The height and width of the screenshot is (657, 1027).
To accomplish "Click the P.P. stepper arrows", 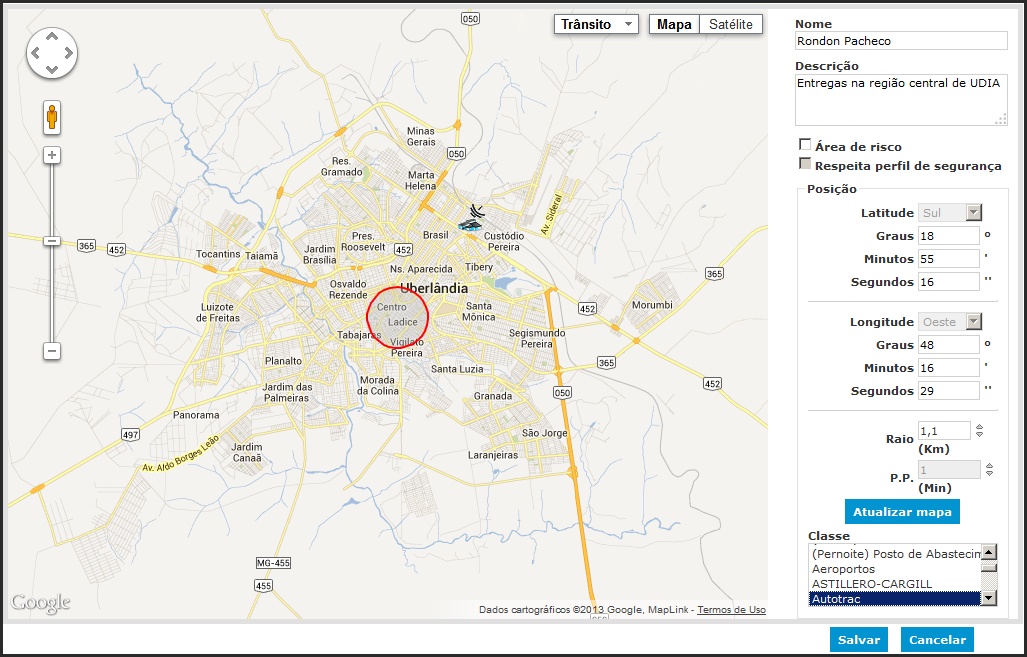I will pos(989,470).
